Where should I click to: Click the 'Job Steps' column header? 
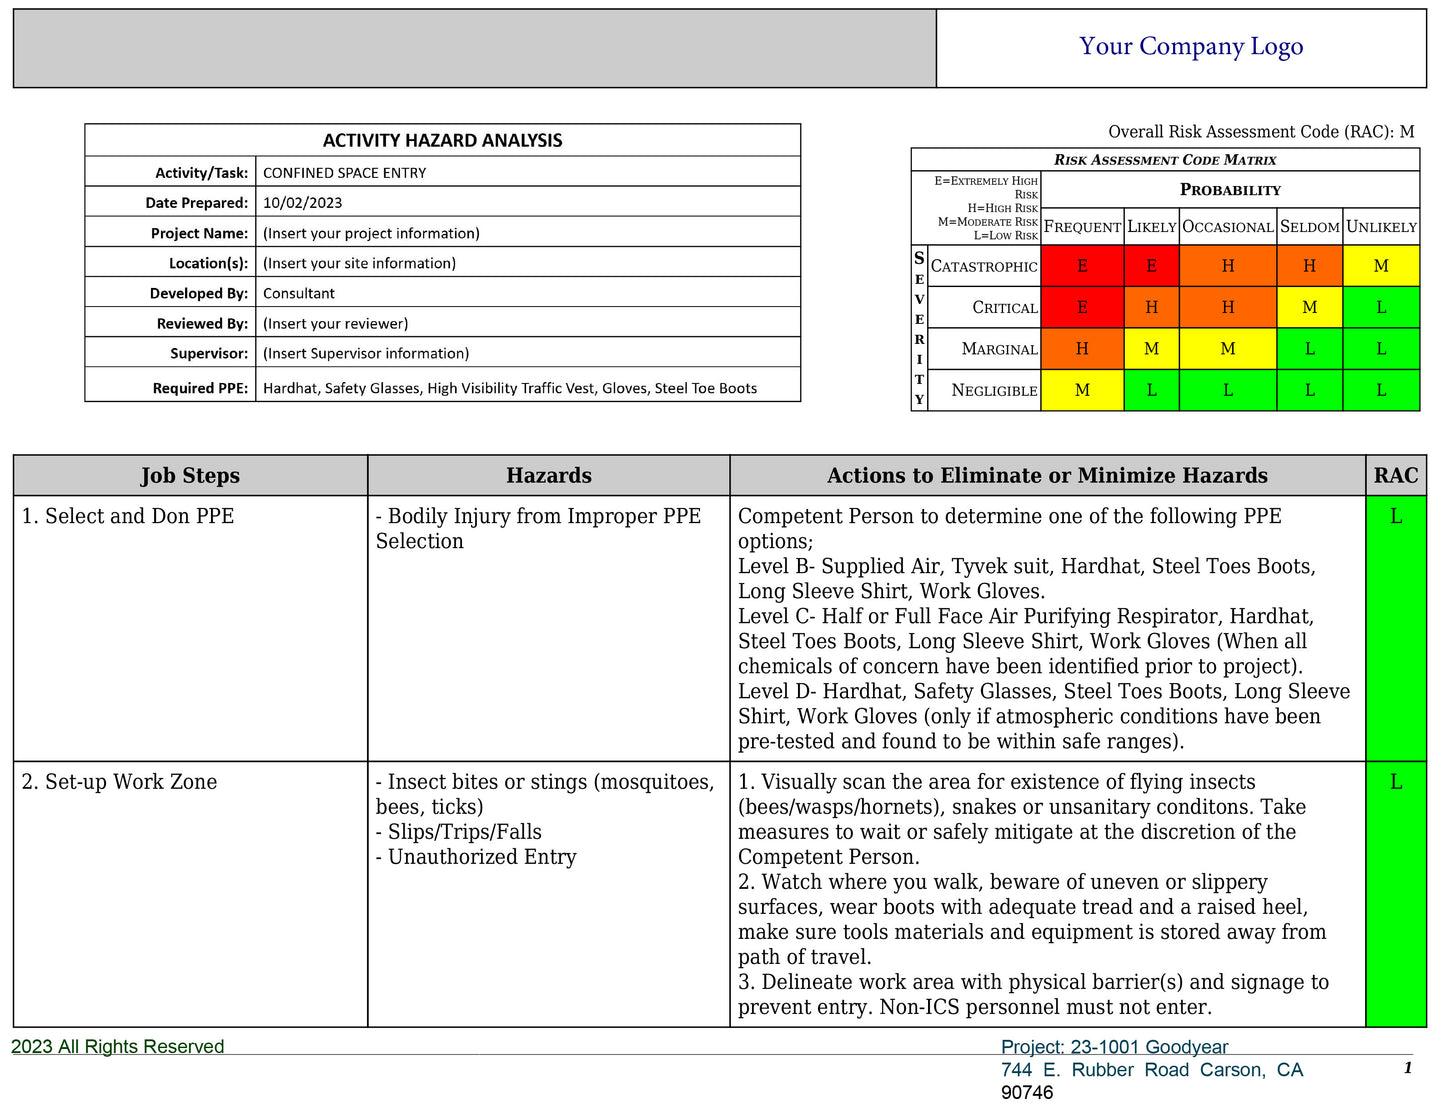(190, 476)
